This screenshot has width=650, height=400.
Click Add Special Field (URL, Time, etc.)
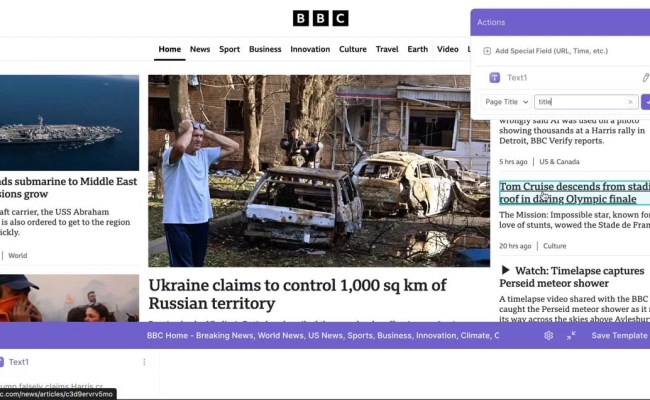551,51
